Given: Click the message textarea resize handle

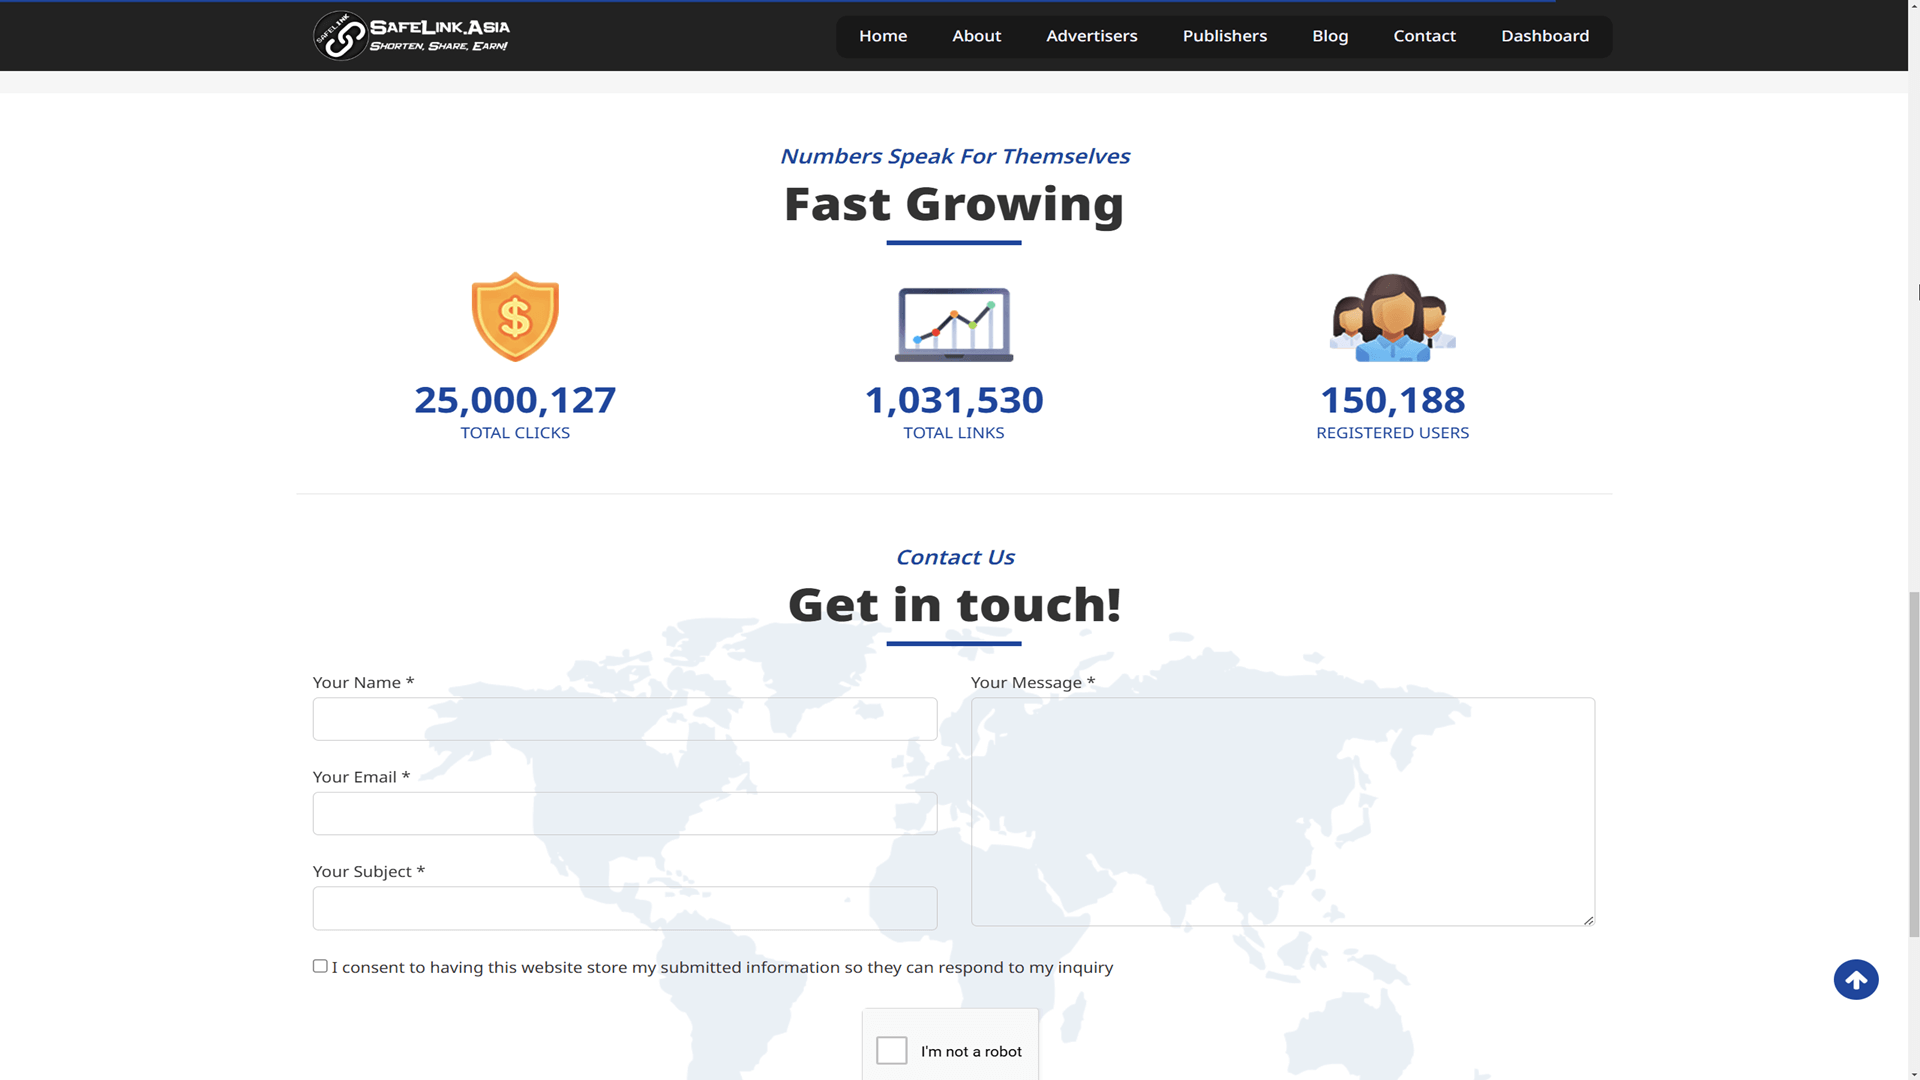Looking at the screenshot, I should point(1588,920).
